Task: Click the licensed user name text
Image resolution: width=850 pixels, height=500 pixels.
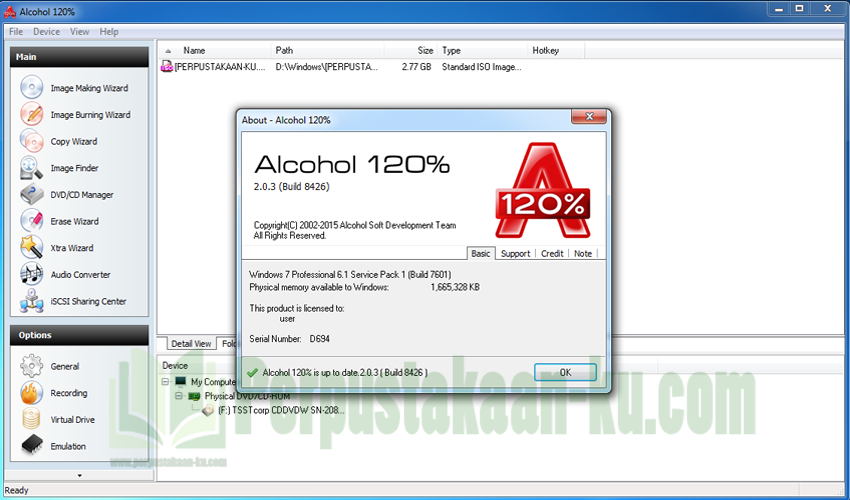Action: pos(287,319)
